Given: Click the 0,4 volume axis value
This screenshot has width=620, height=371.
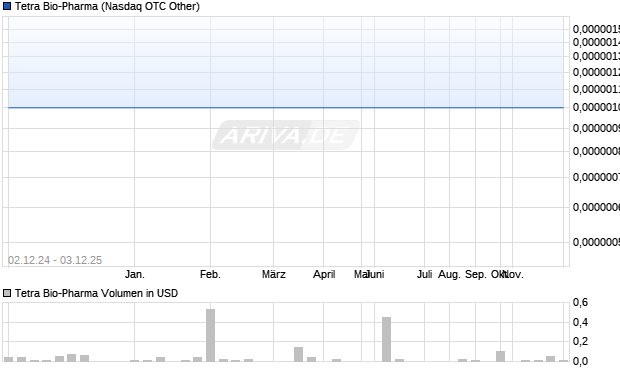Looking at the screenshot, I should (x=580, y=322).
